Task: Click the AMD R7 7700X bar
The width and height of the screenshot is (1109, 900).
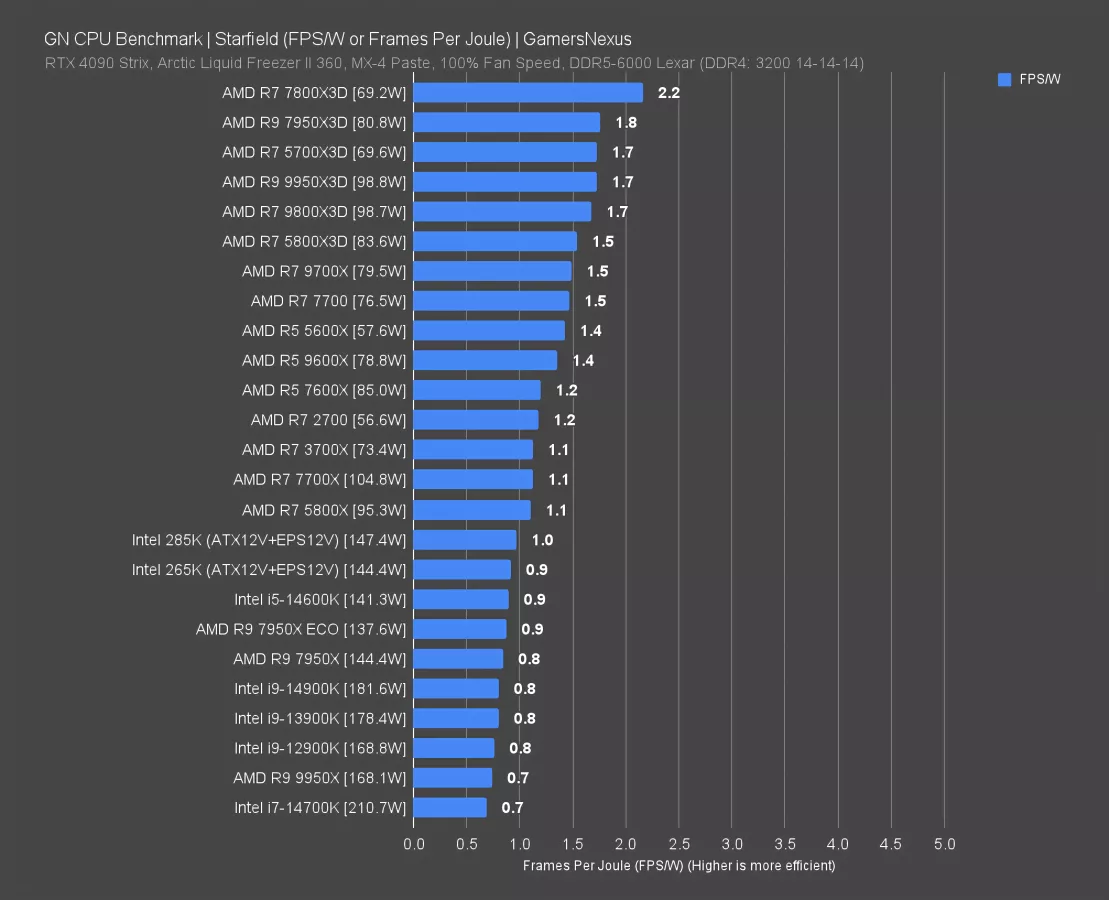Action: [473, 480]
